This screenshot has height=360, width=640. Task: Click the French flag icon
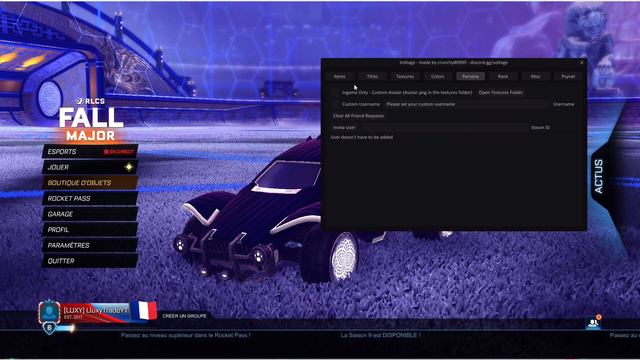point(144,310)
